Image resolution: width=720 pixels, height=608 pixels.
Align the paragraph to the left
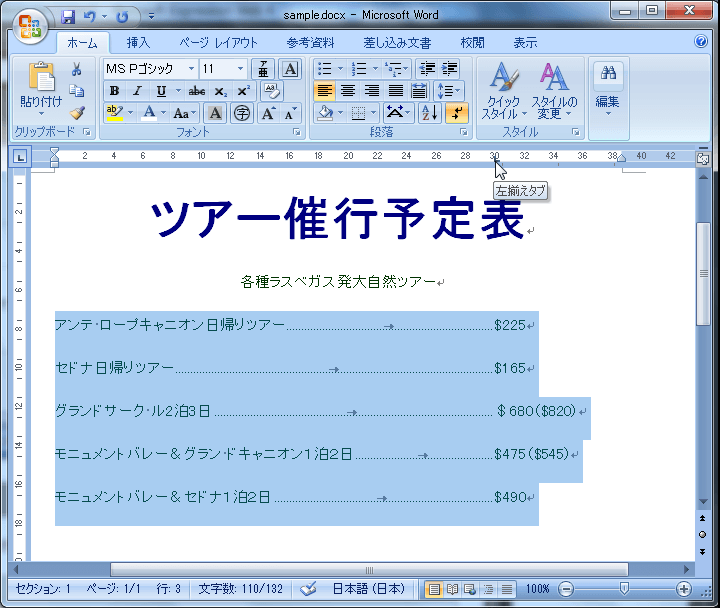tap(325, 91)
